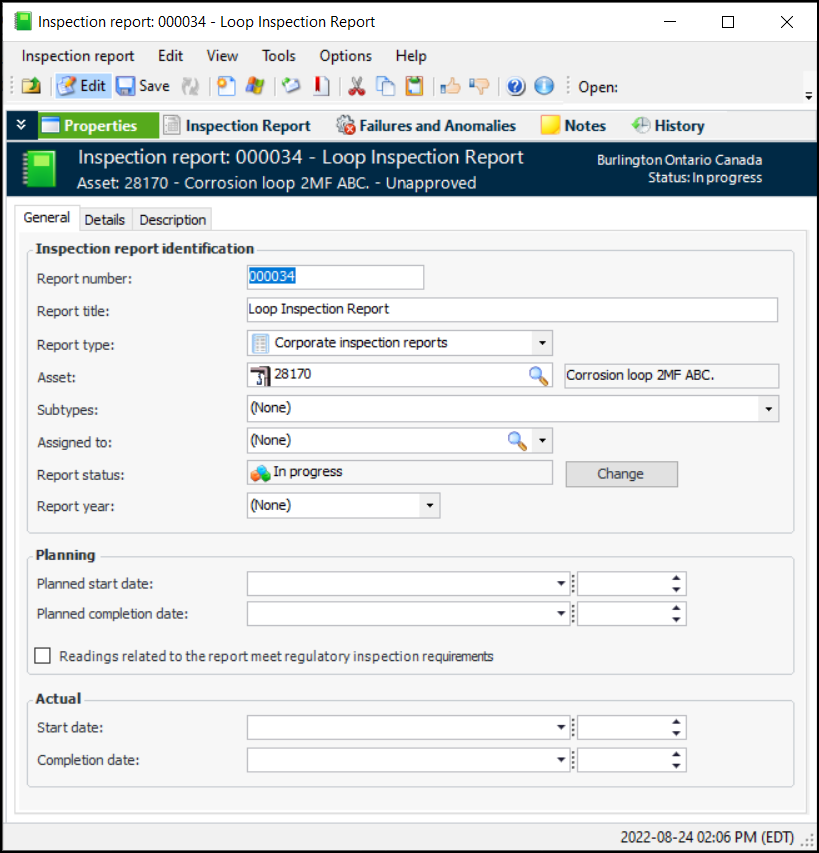Screen dimensions: 819x853
Task: Switch to the Details tab
Action: [105, 220]
